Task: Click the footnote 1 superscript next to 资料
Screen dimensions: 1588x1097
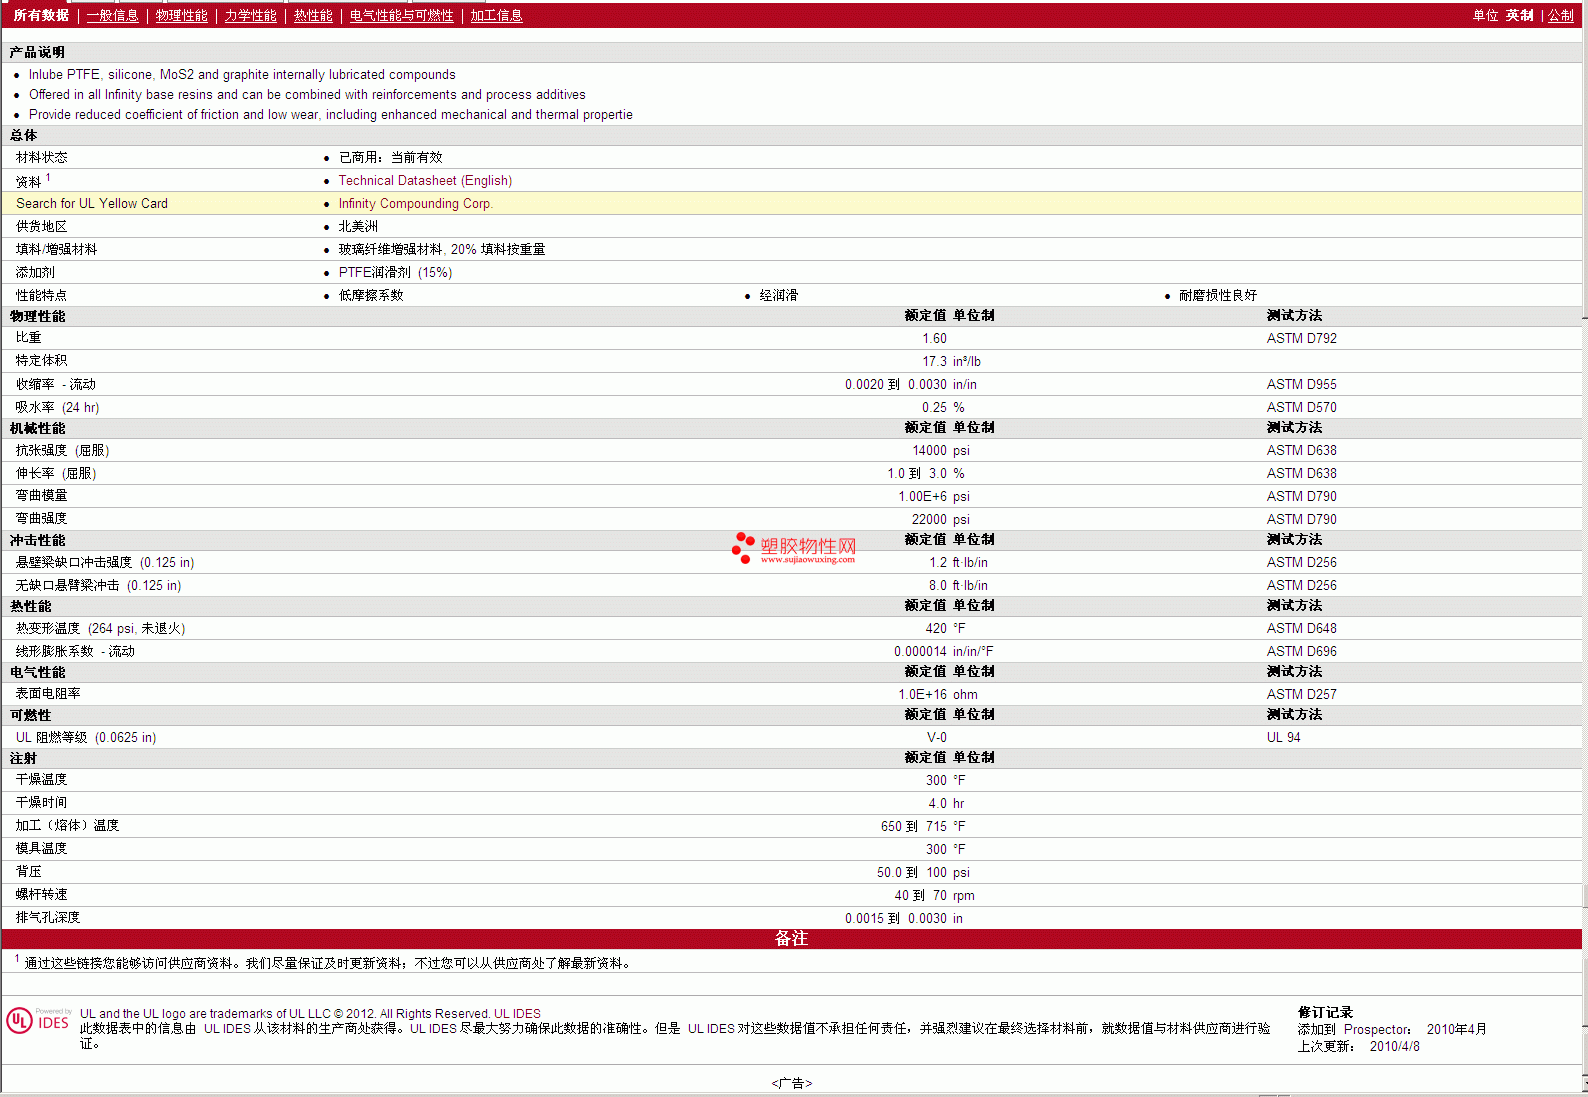Action: click(48, 178)
